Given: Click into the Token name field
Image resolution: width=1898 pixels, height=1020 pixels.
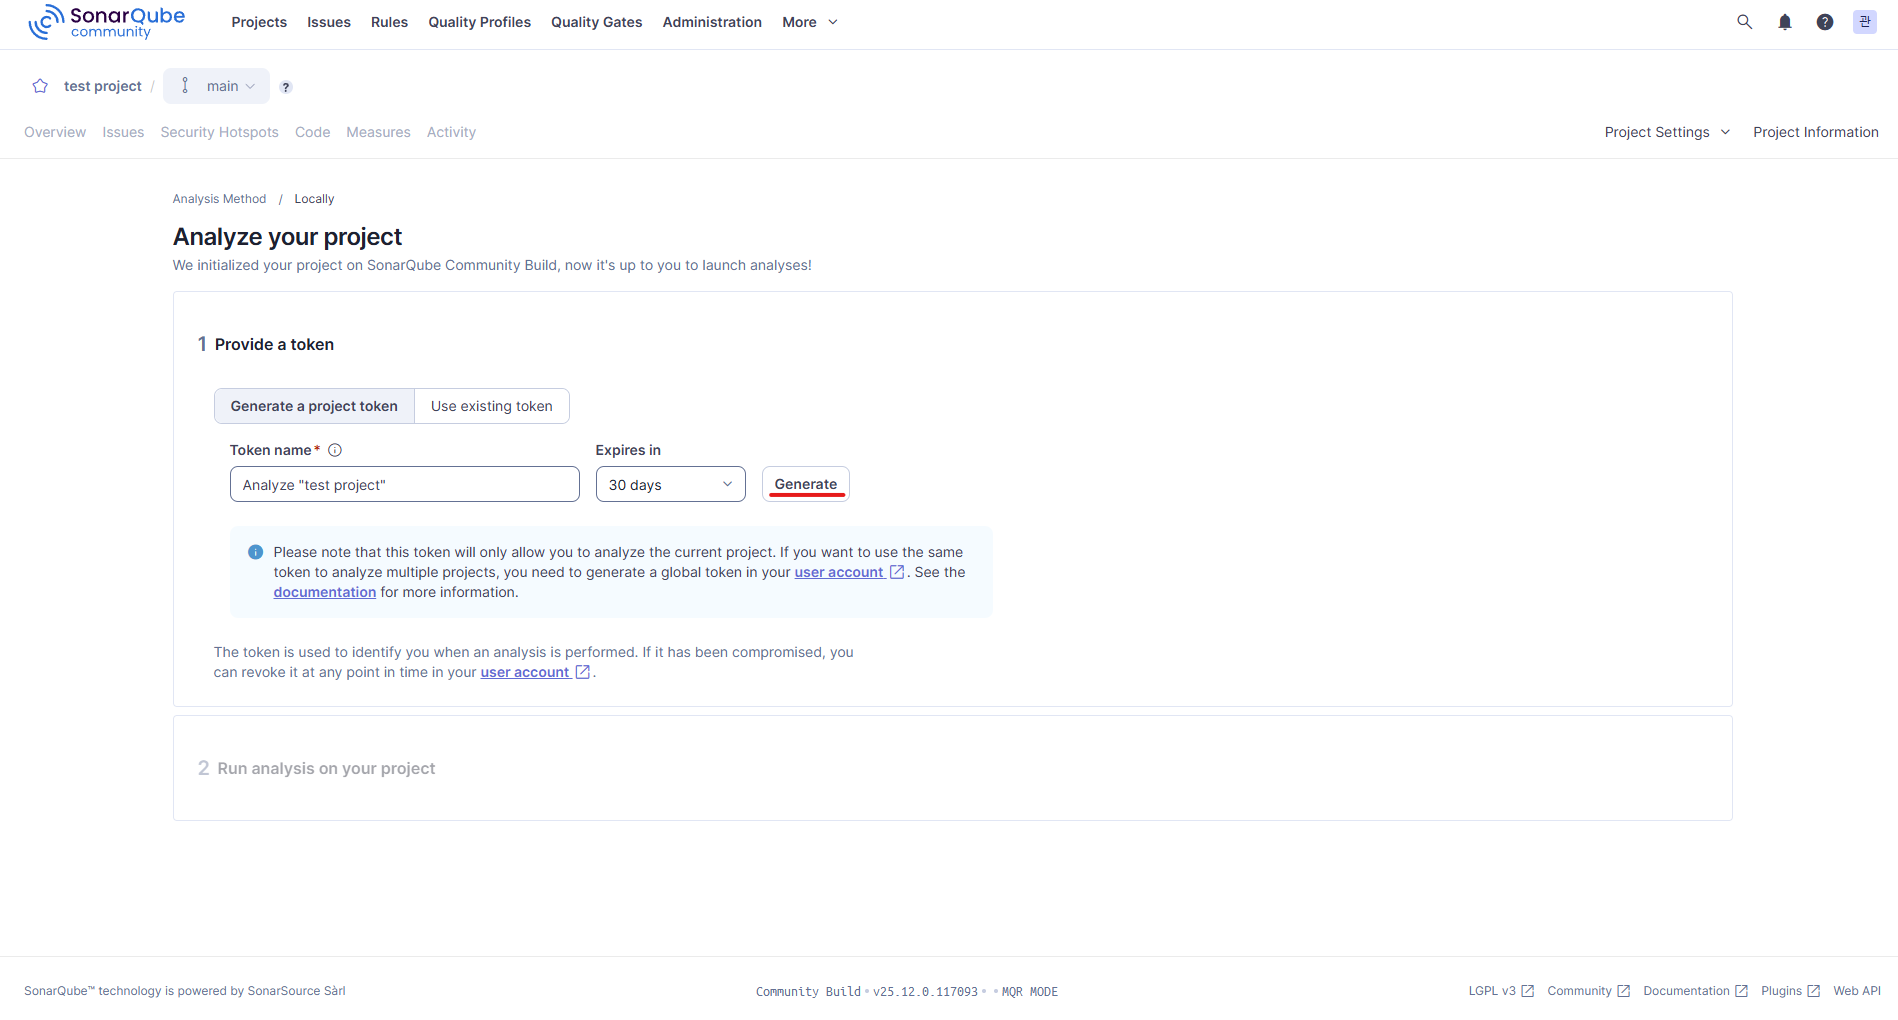Looking at the screenshot, I should [405, 484].
